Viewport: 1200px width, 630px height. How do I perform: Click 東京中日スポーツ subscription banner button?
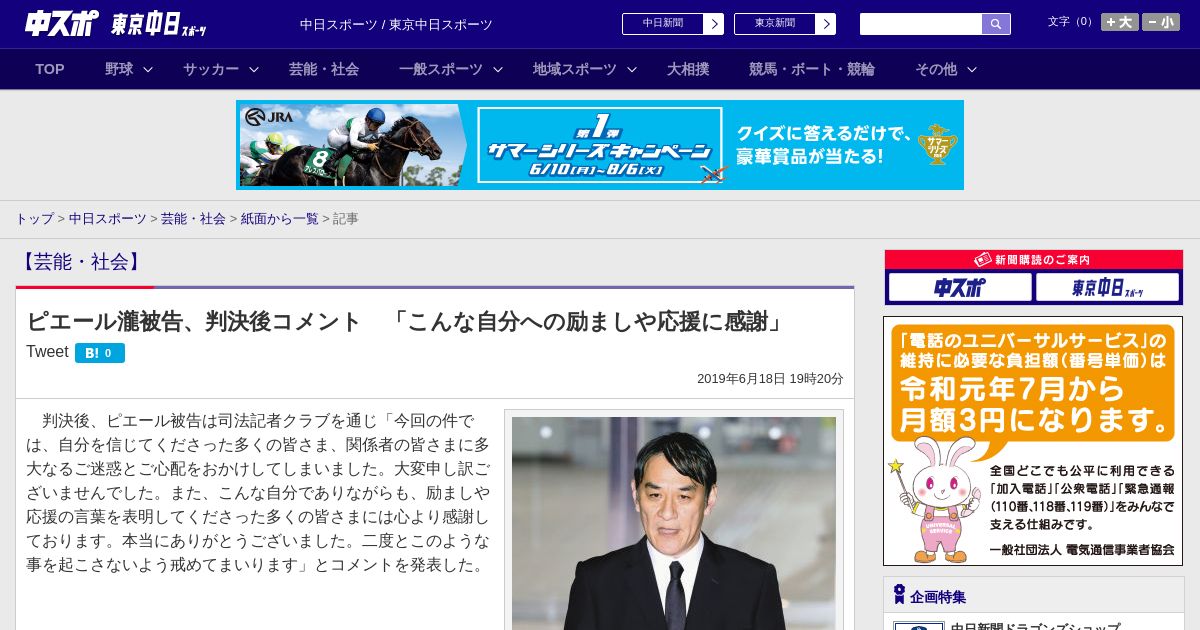pyautogui.click(x=1107, y=288)
